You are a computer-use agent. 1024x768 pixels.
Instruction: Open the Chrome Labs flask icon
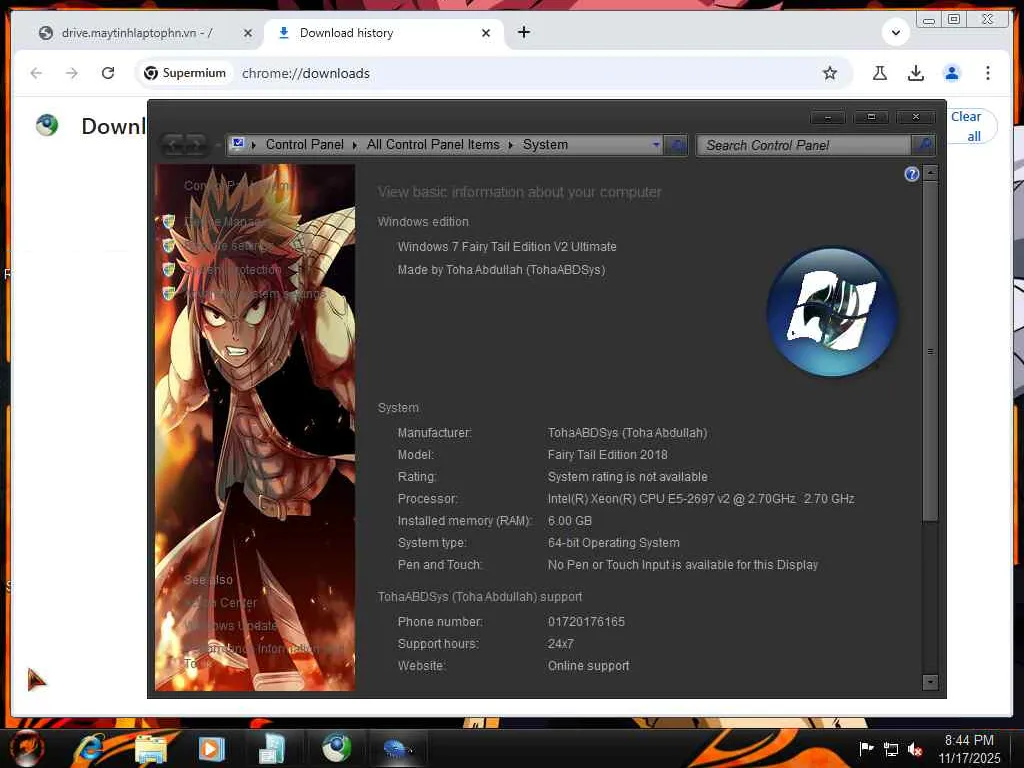coord(880,73)
